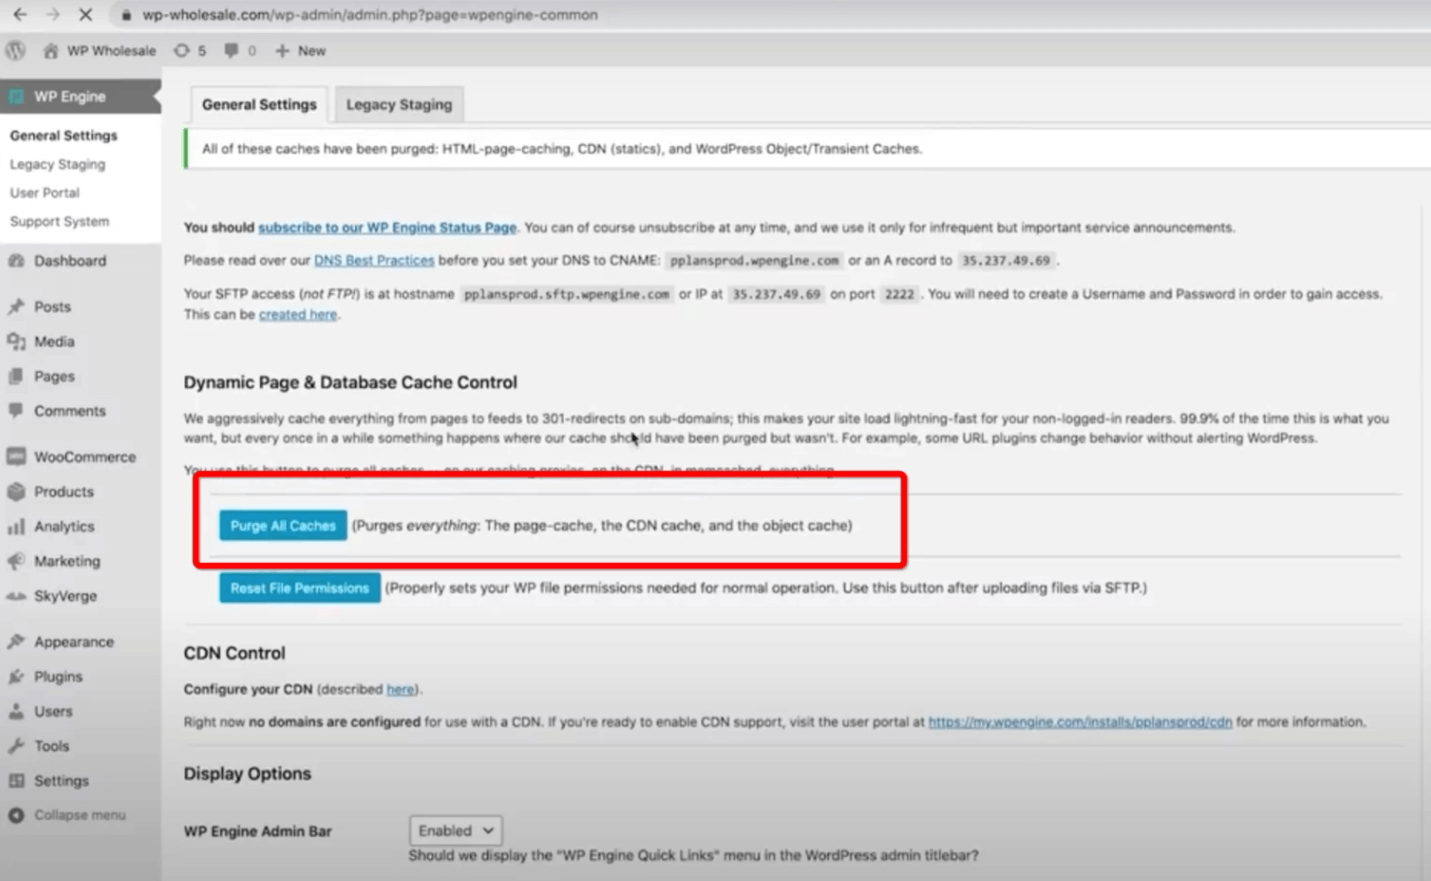1431x881 pixels.
Task: Click the Settings icon in sidebar
Action: 16,781
